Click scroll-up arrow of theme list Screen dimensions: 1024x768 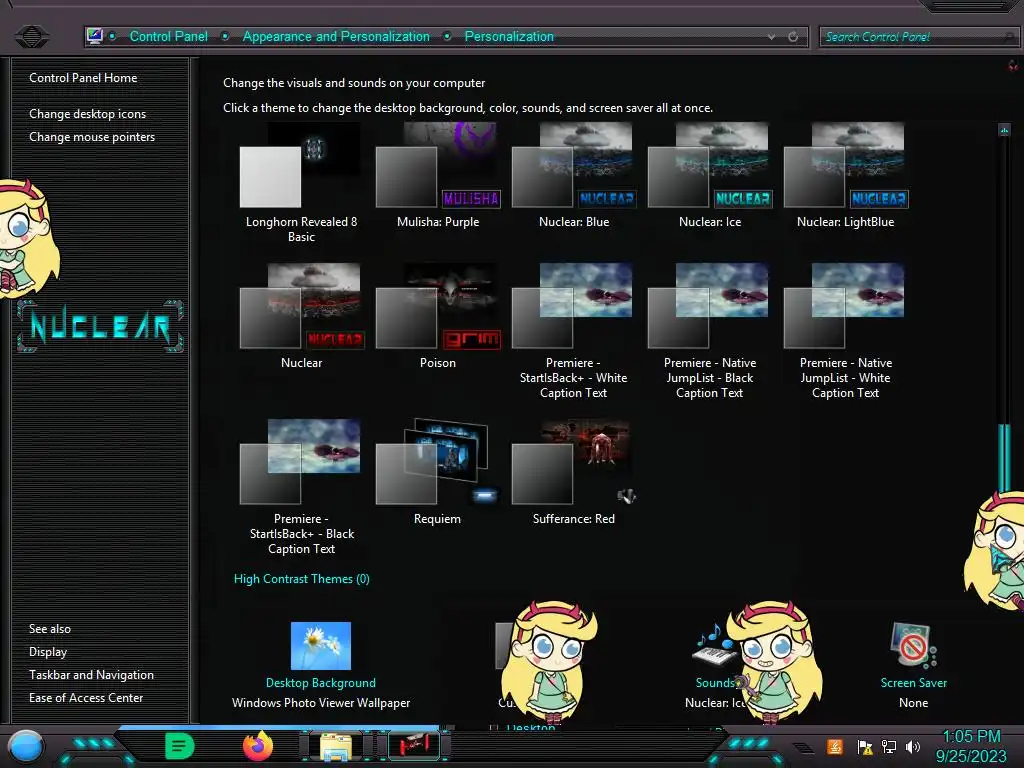click(1004, 129)
